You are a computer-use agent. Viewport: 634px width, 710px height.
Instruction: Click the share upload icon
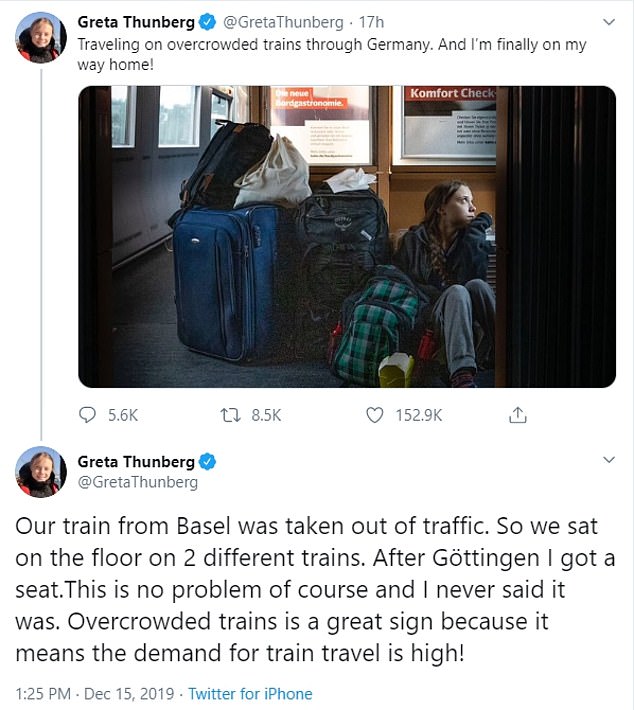(518, 414)
